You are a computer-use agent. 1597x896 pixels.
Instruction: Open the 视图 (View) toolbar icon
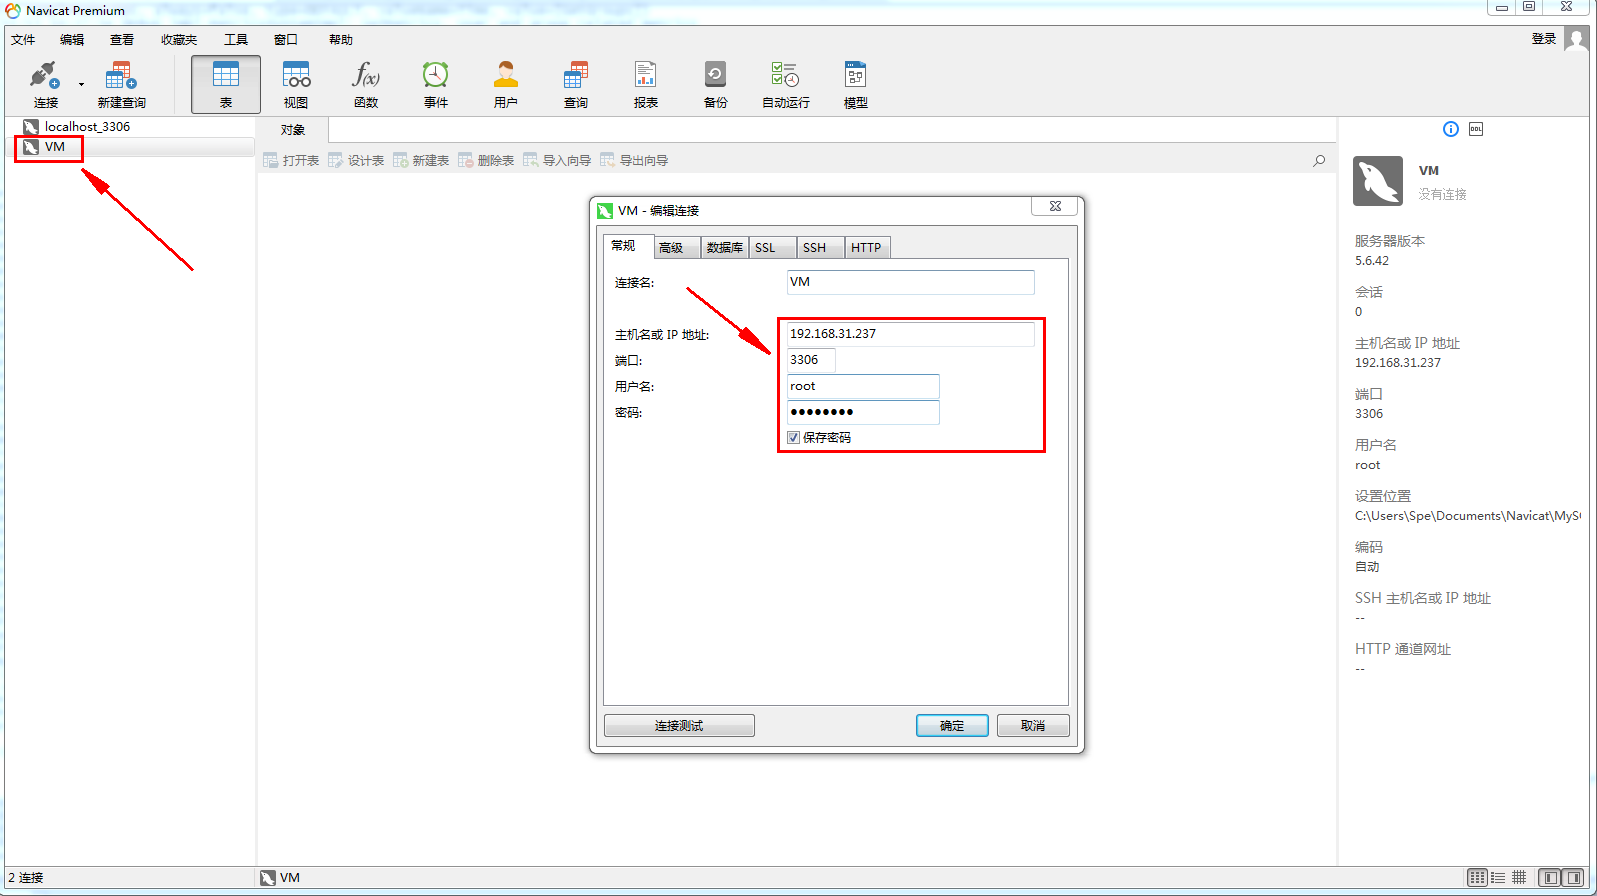(x=296, y=84)
